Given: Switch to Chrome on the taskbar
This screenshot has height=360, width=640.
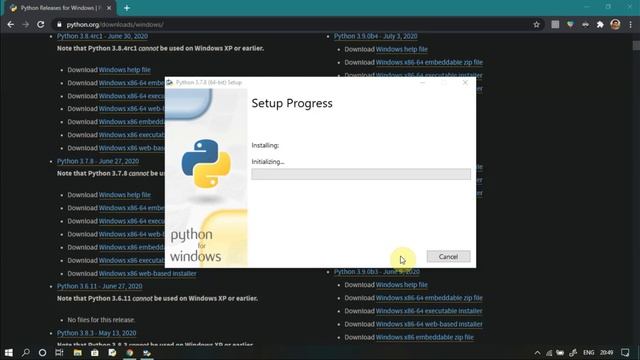Looking at the screenshot, I should click(x=130, y=352).
